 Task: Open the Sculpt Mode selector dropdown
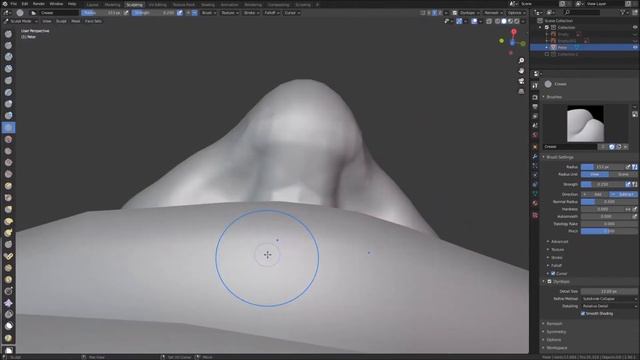(20, 21)
